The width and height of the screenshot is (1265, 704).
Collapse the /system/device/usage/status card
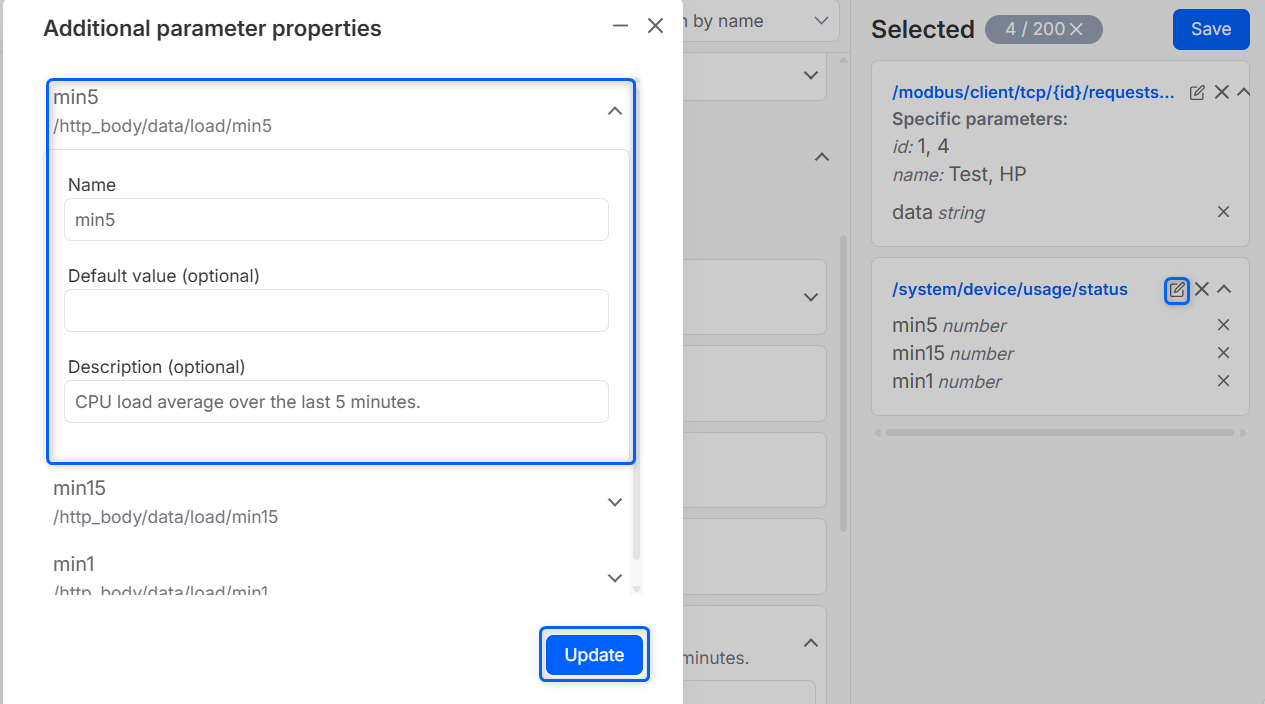(x=1224, y=289)
